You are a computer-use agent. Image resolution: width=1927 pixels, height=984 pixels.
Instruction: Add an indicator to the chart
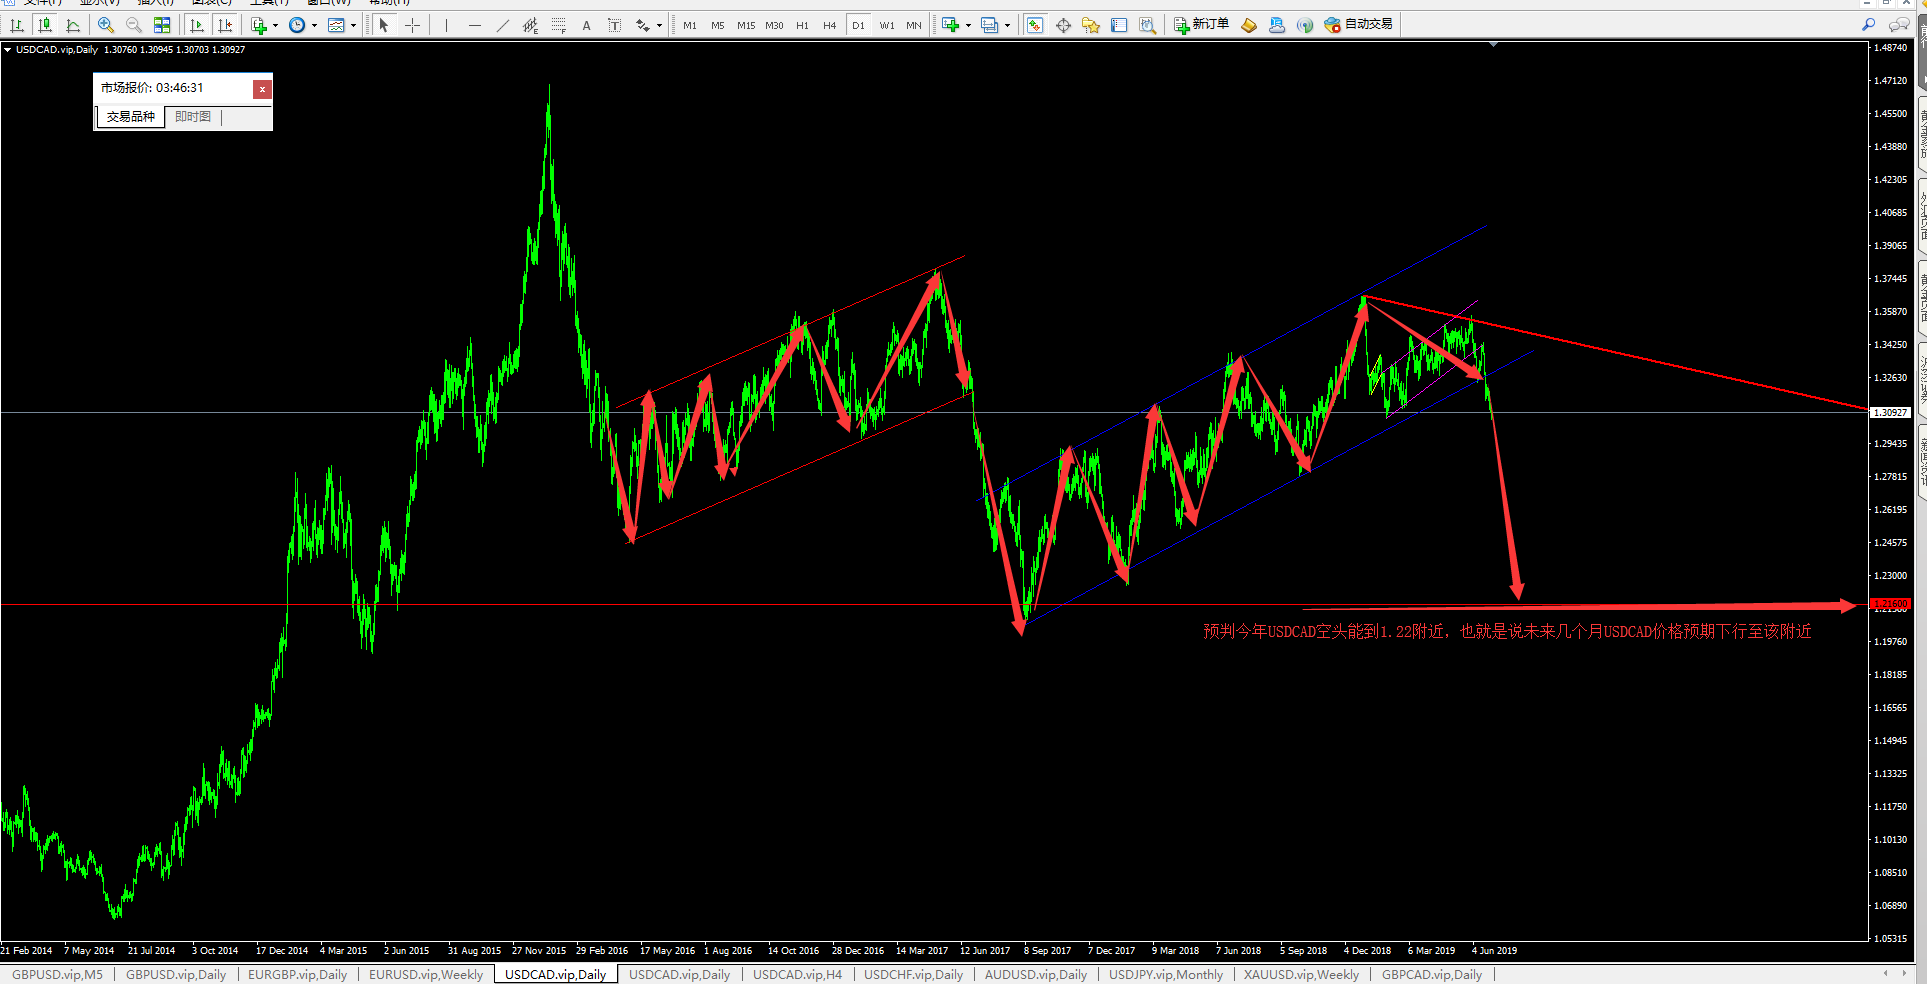click(x=259, y=25)
